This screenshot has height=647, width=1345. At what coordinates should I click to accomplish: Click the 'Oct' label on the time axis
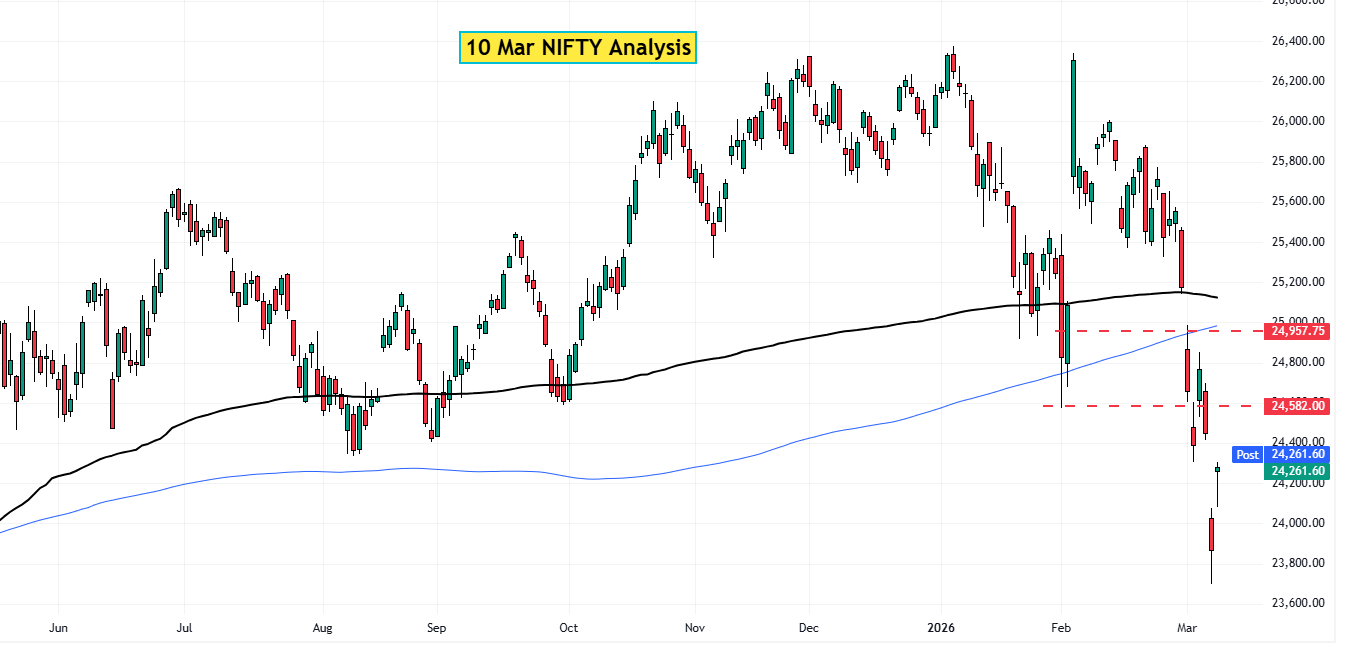567,628
